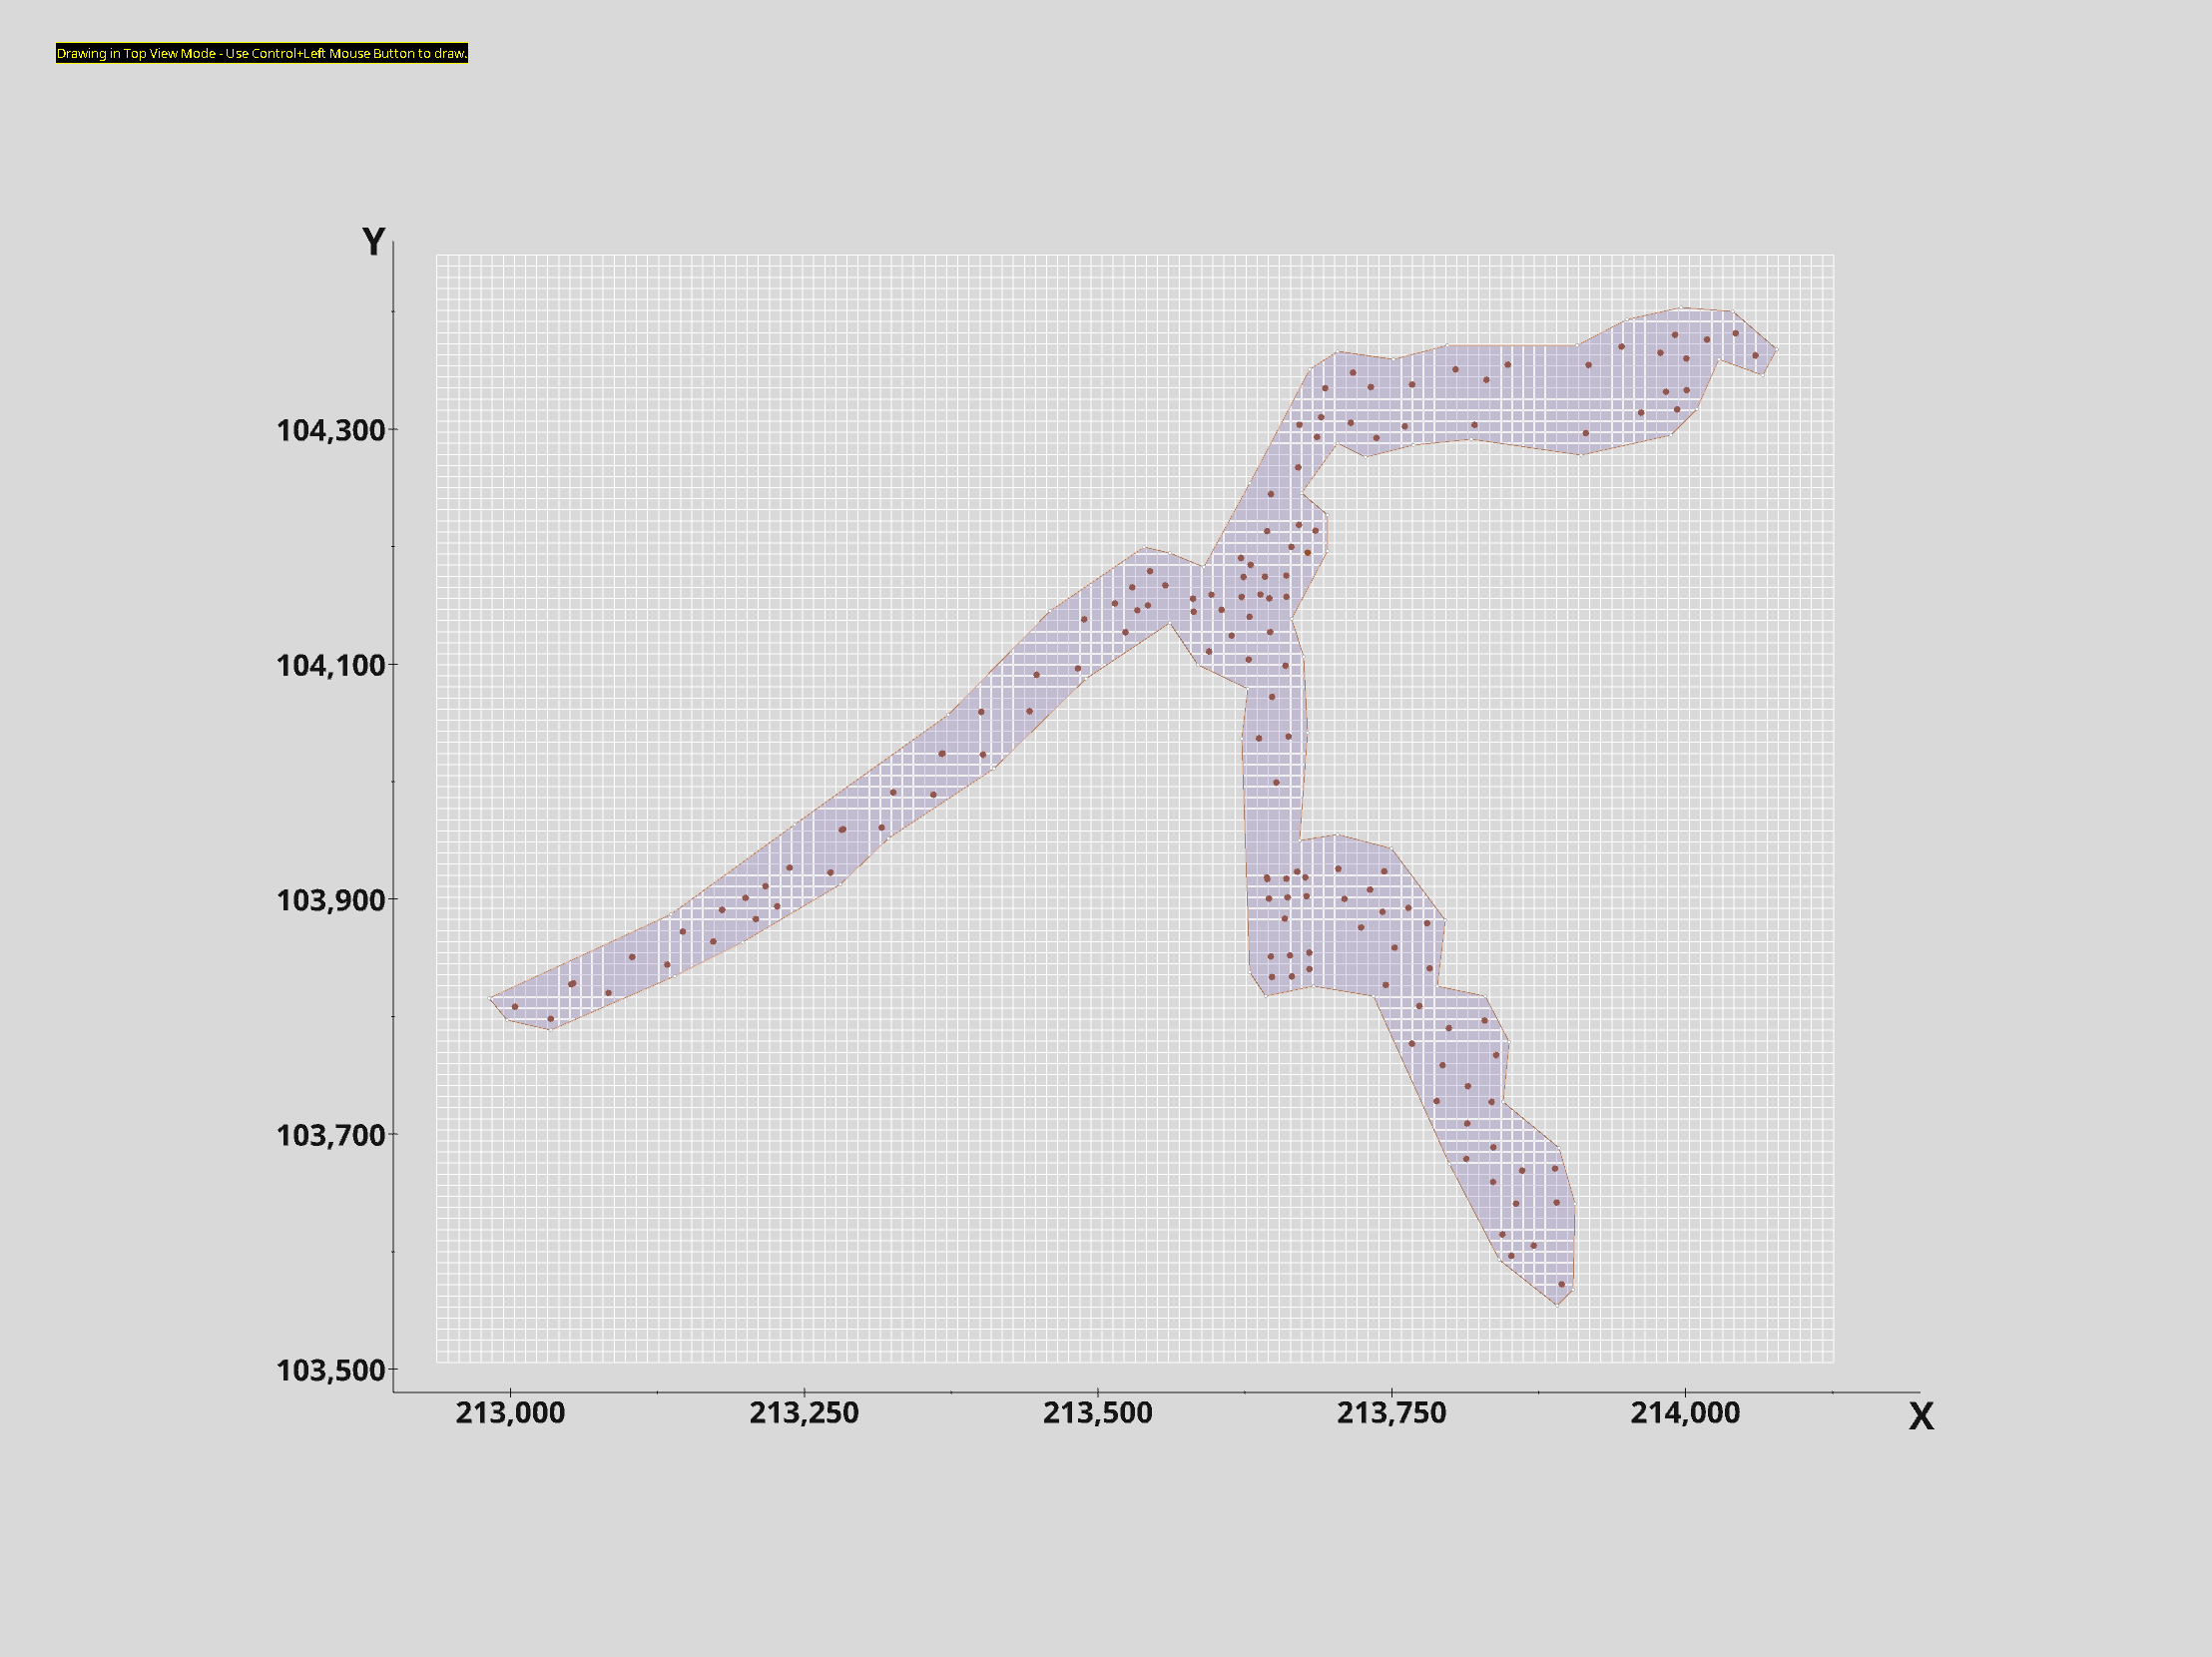
Task: Click the 214,000 X-axis tick label
Action: click(x=1685, y=1413)
